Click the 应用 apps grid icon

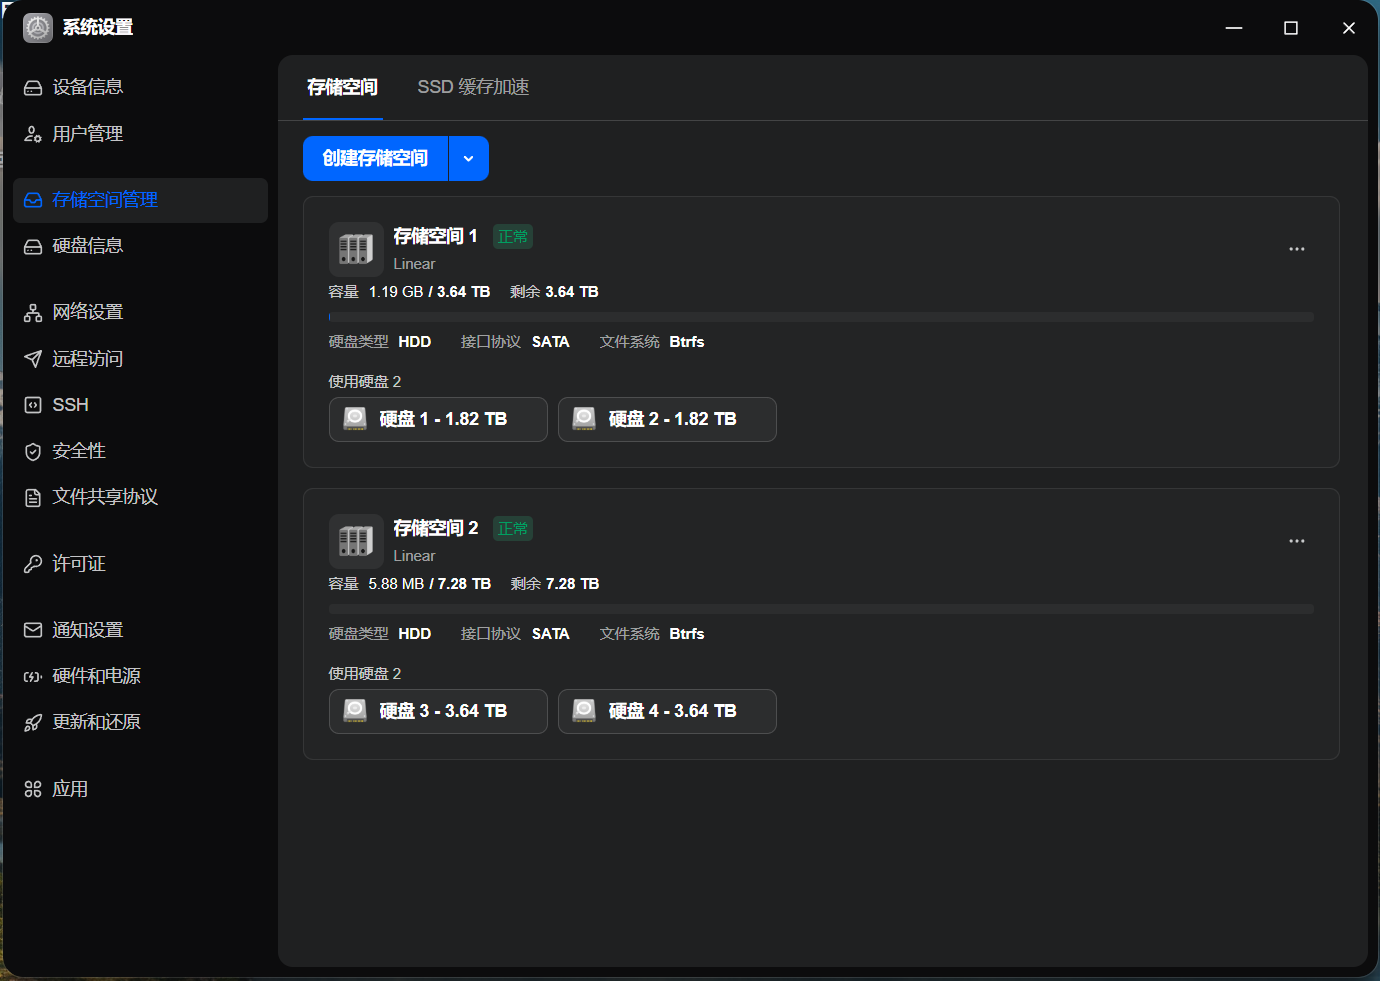[x=33, y=789]
